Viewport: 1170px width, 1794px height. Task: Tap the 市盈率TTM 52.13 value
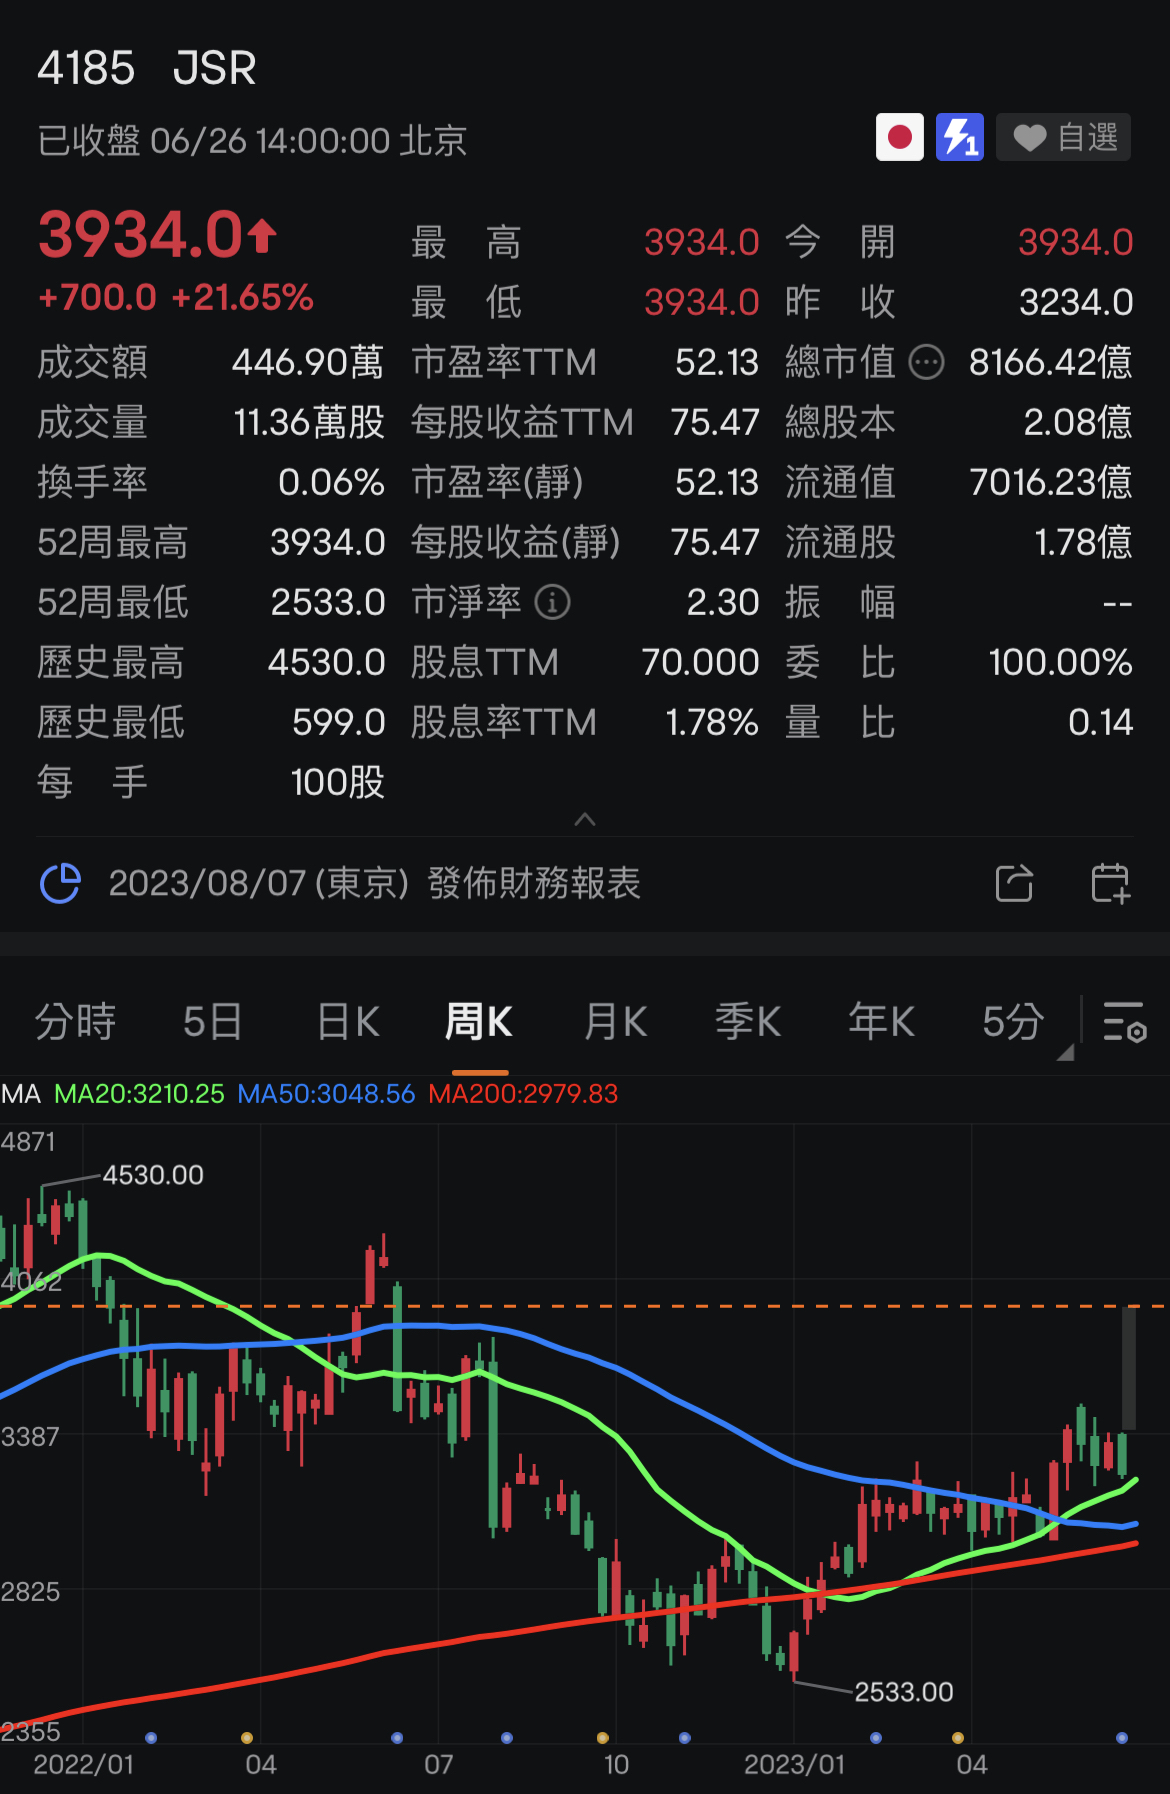click(x=717, y=362)
